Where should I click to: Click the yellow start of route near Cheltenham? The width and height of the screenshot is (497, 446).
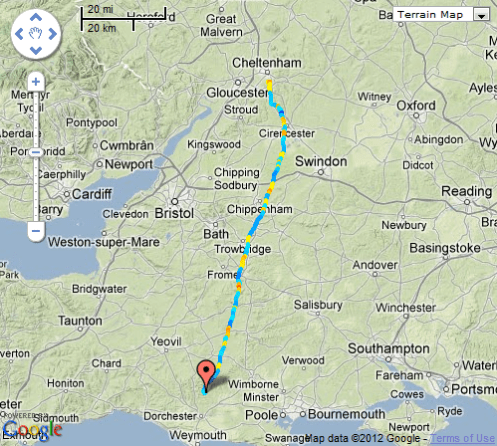[x=269, y=85]
